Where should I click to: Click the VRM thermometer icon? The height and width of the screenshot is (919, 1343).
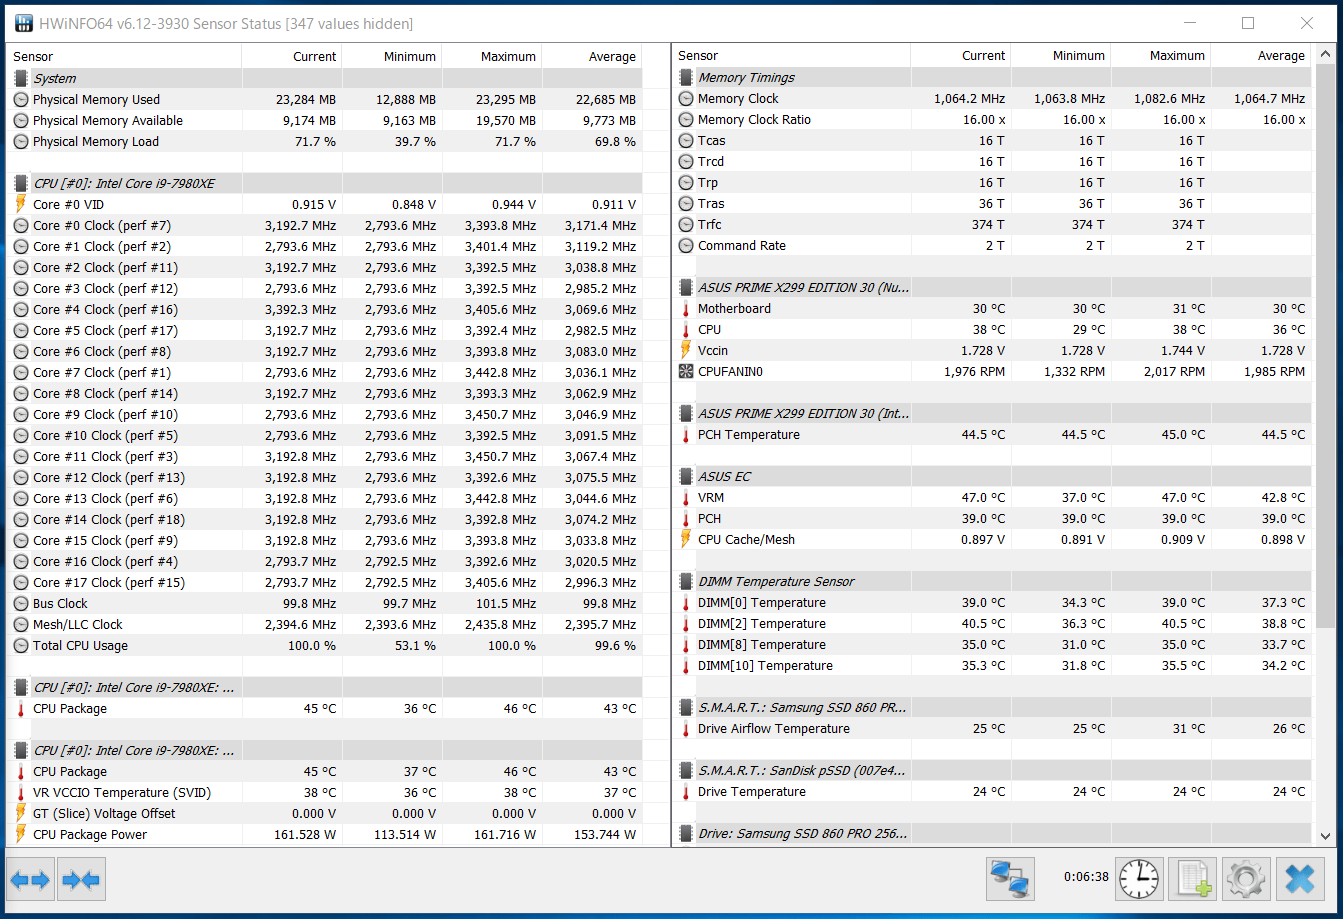(x=686, y=497)
